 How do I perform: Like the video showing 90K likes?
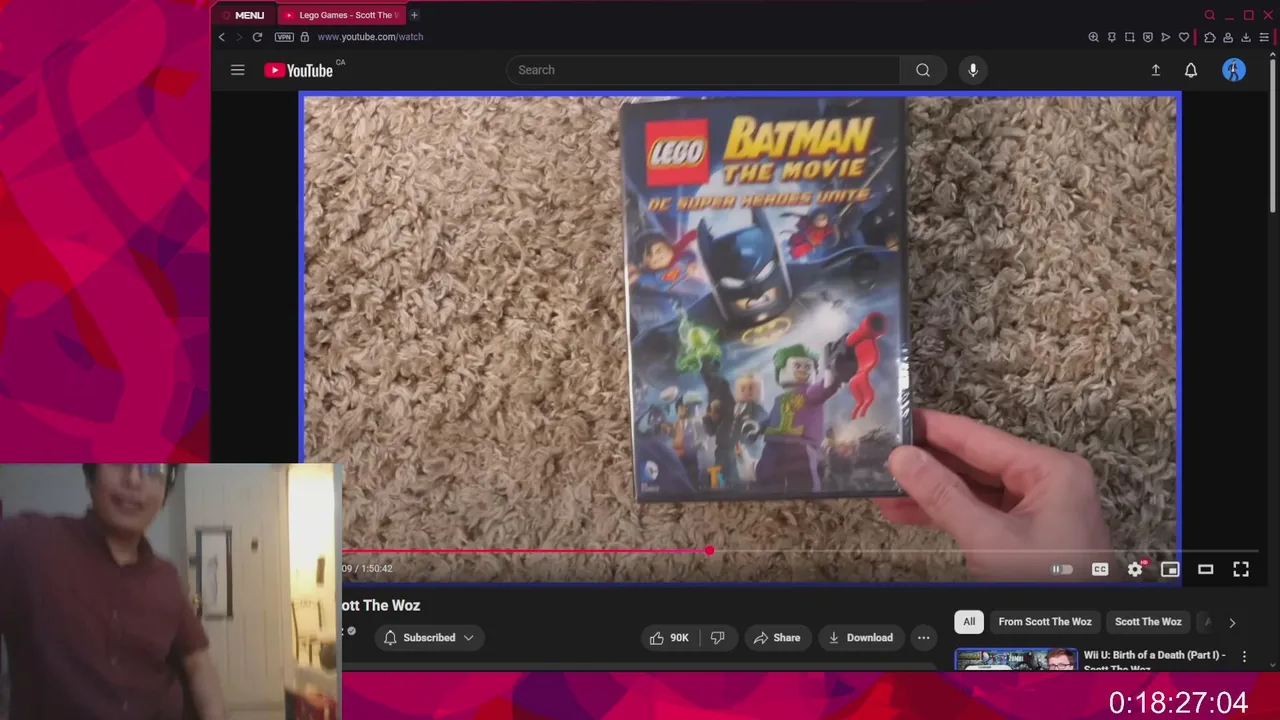pyautogui.click(x=669, y=638)
